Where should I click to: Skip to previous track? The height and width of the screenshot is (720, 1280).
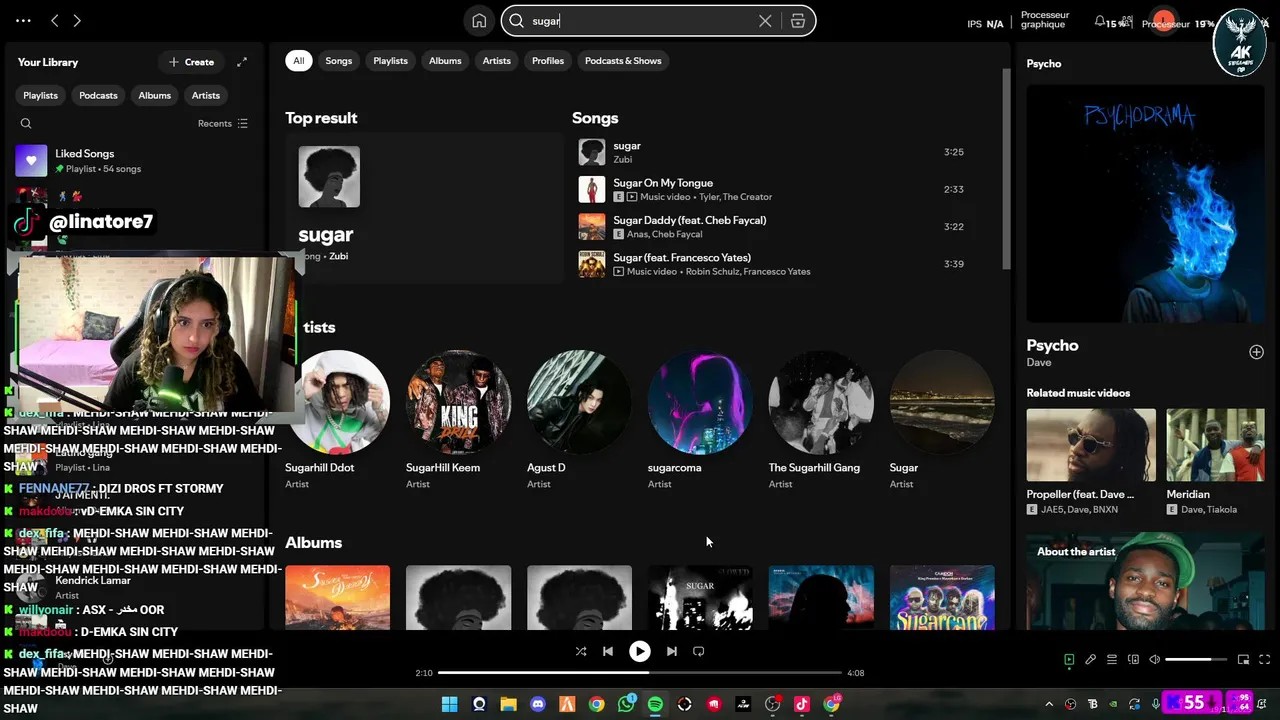tap(608, 651)
